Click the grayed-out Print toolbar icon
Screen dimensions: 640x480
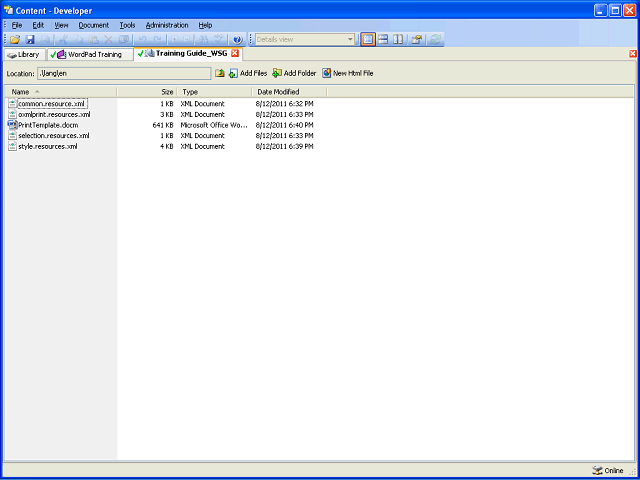pyautogui.click(x=45, y=40)
